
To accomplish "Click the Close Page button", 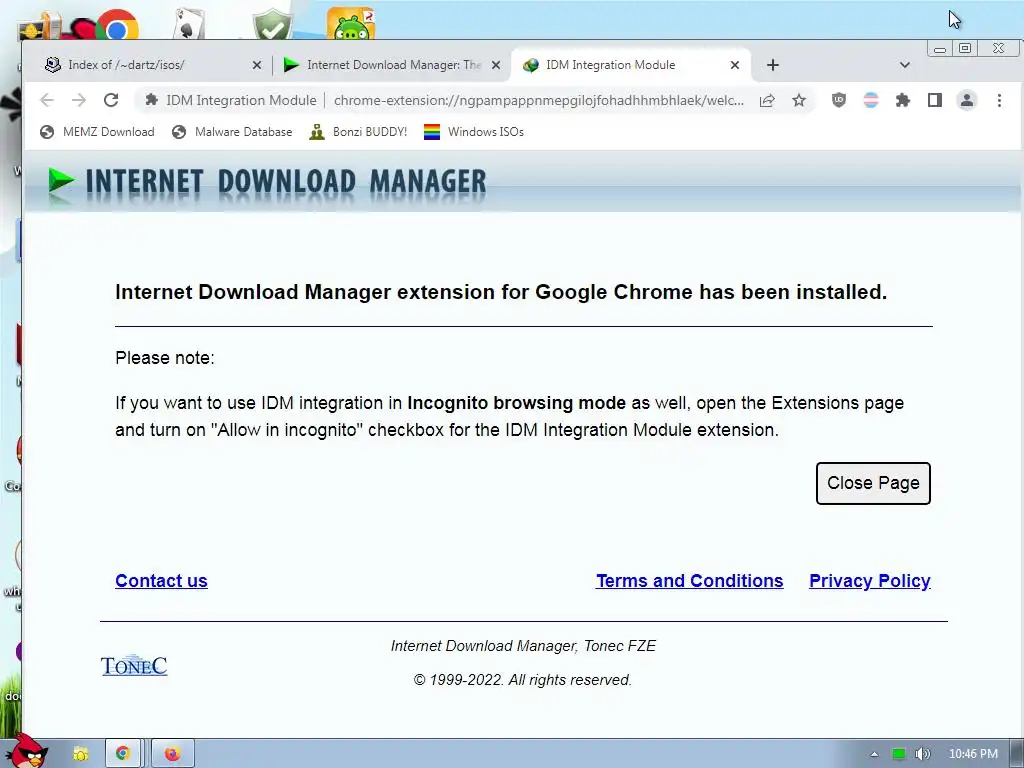I will 873,483.
